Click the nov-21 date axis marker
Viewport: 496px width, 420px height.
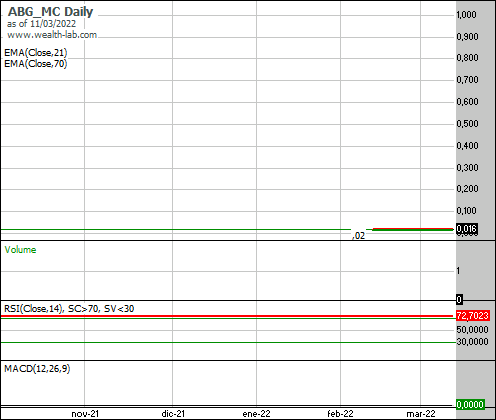pos(85,414)
